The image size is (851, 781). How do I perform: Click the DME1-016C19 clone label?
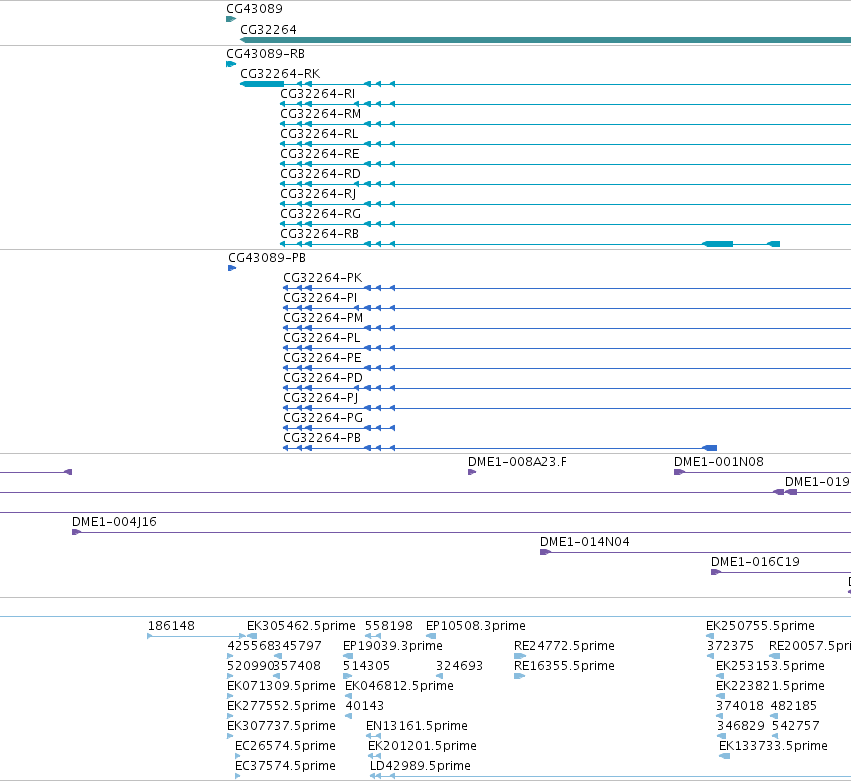755,562
